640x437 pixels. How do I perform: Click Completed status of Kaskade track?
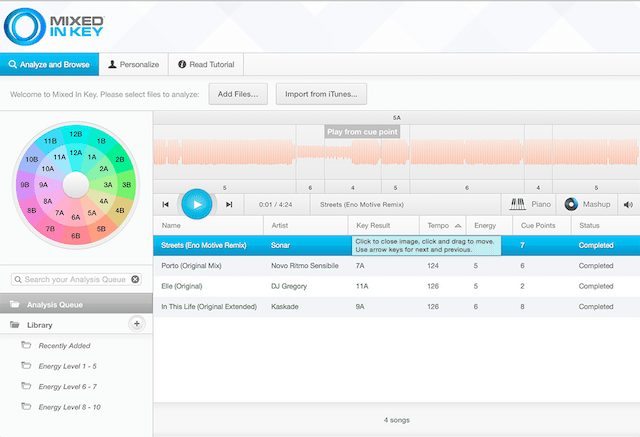[596, 306]
